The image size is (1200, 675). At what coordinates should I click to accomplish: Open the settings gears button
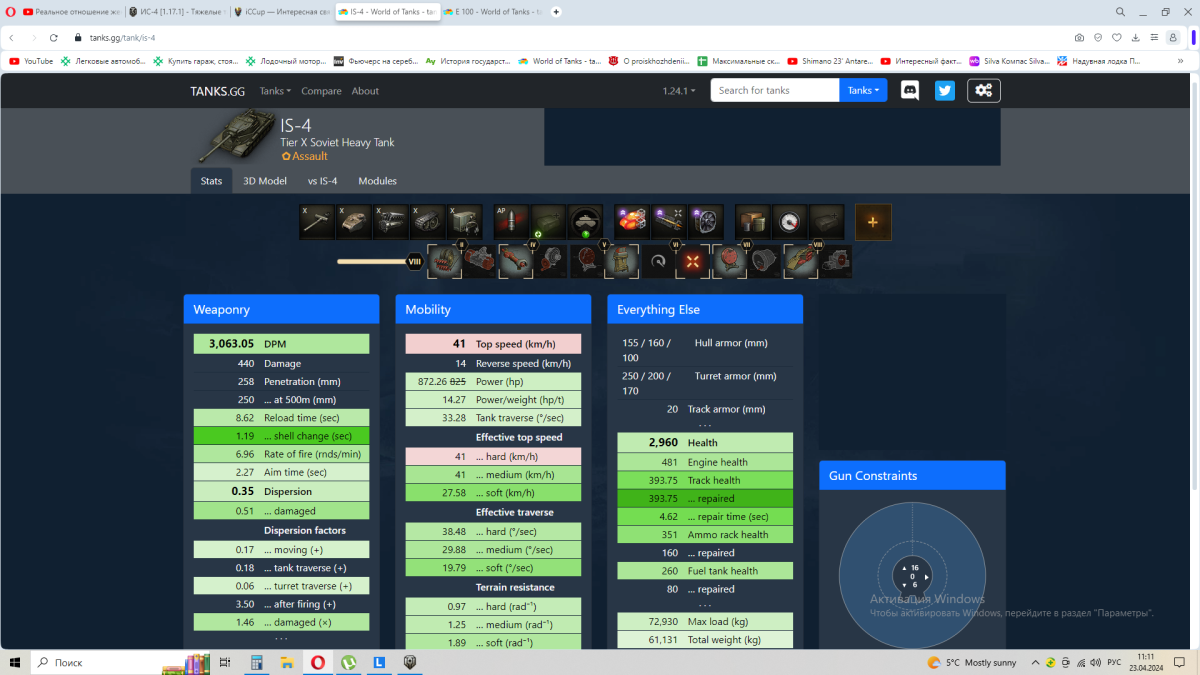coord(984,90)
